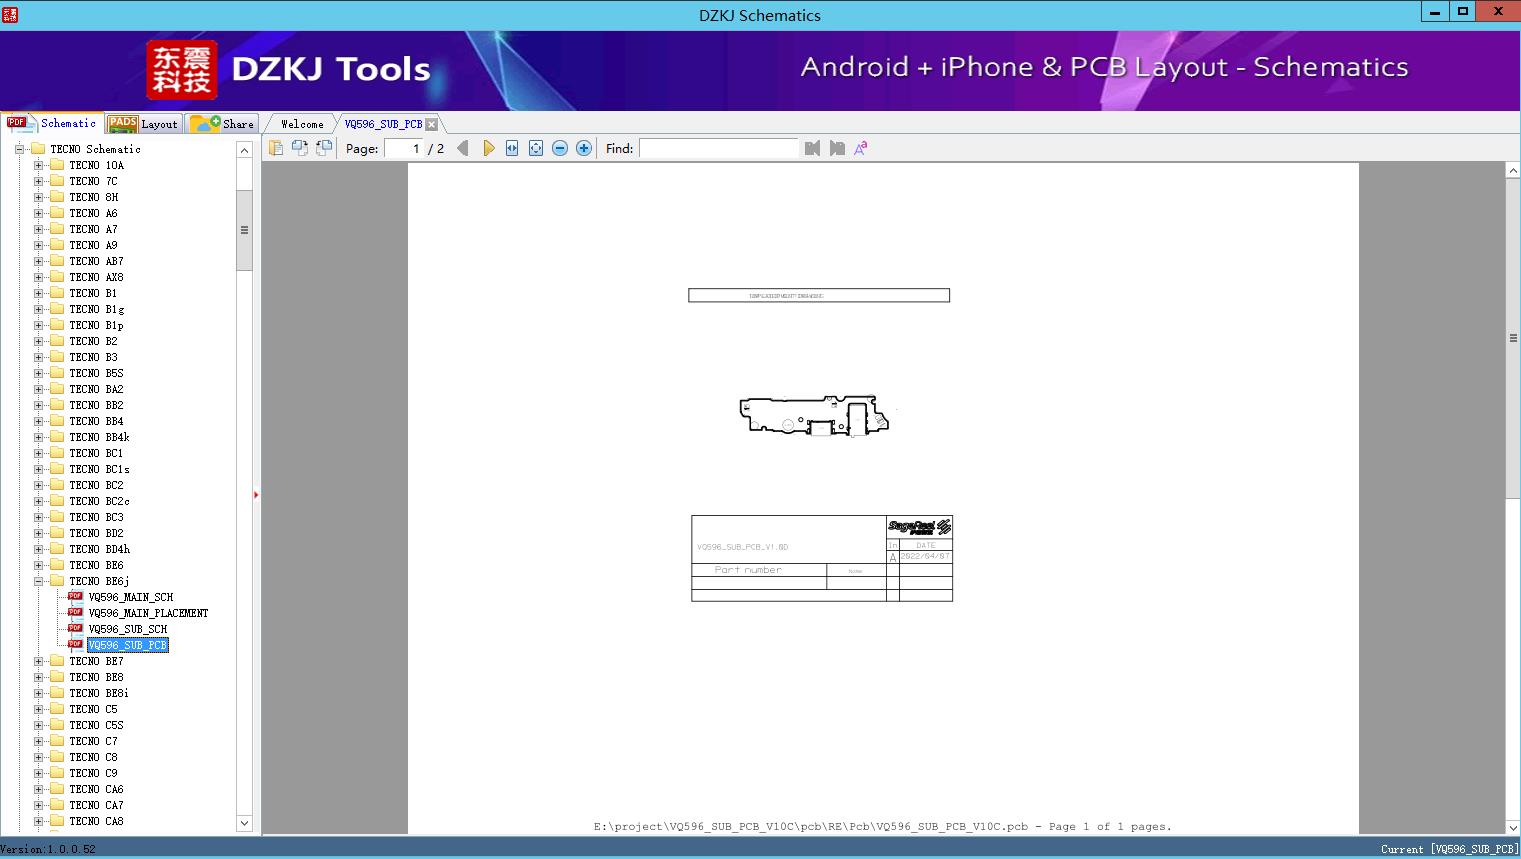Viewport: 1521px width, 859px height.
Task: Click the zoom out minus icon
Action: tap(560, 148)
